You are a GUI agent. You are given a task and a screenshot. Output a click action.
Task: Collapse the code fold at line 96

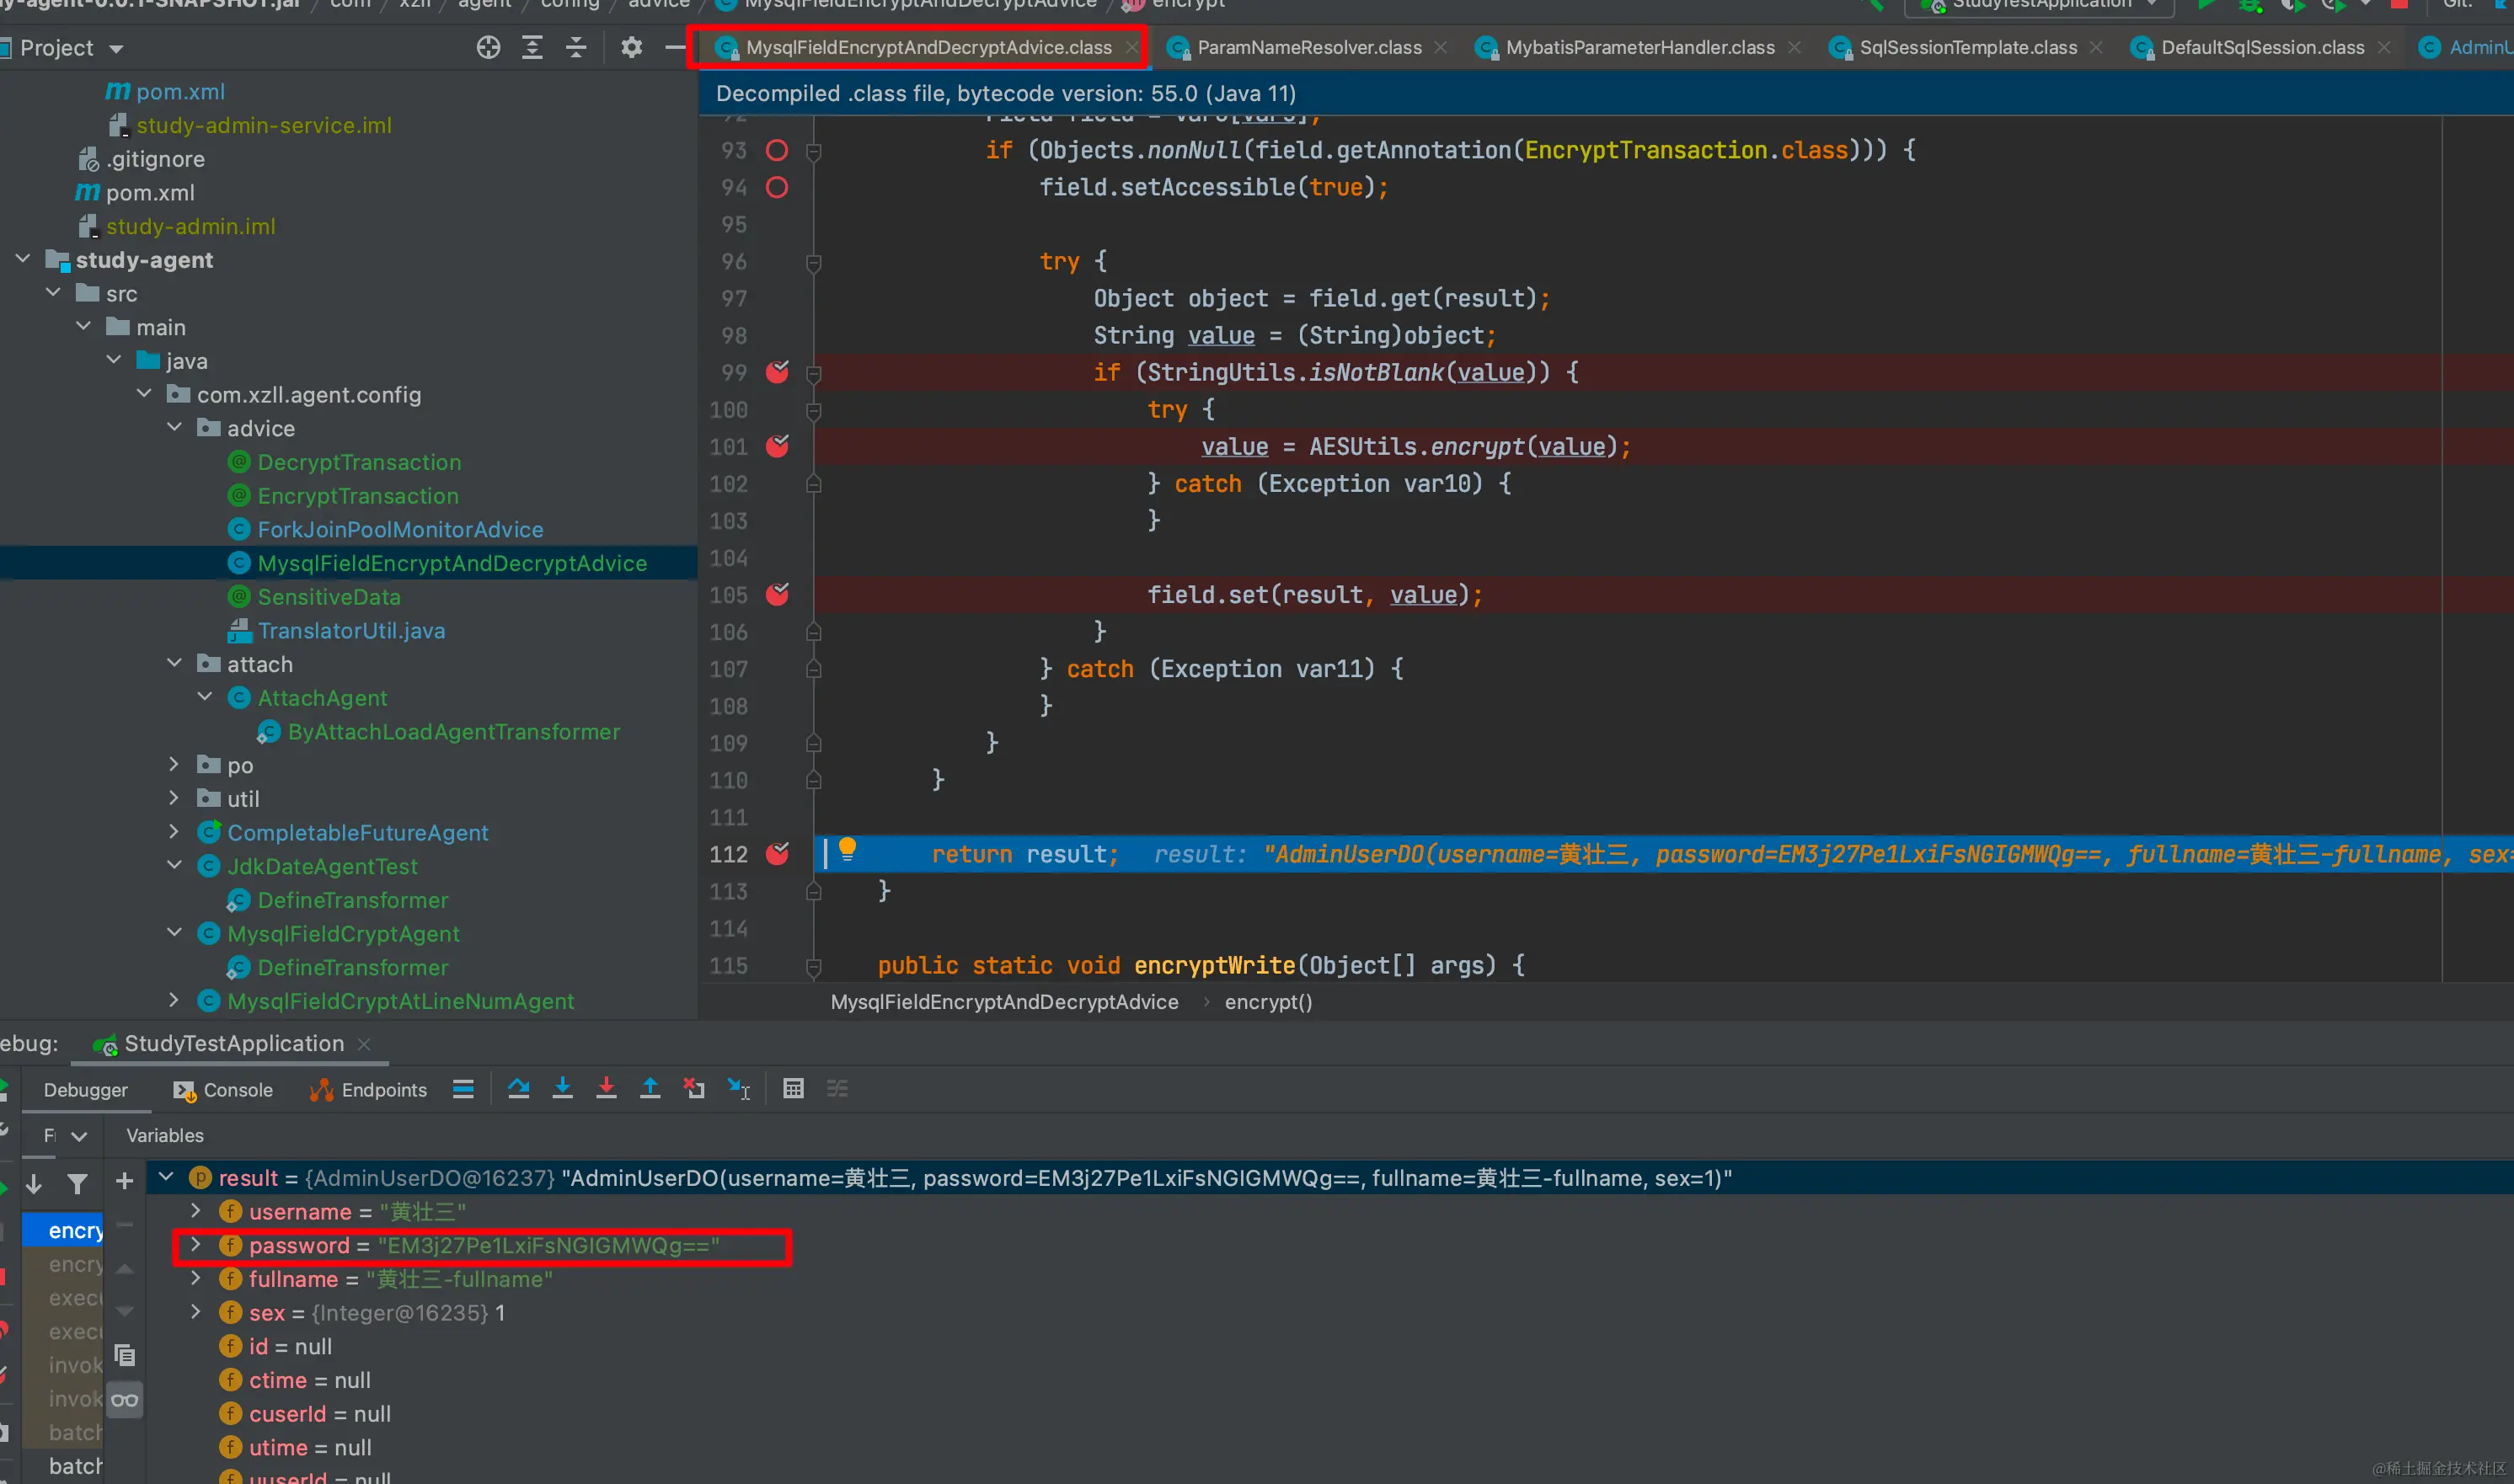(x=814, y=263)
